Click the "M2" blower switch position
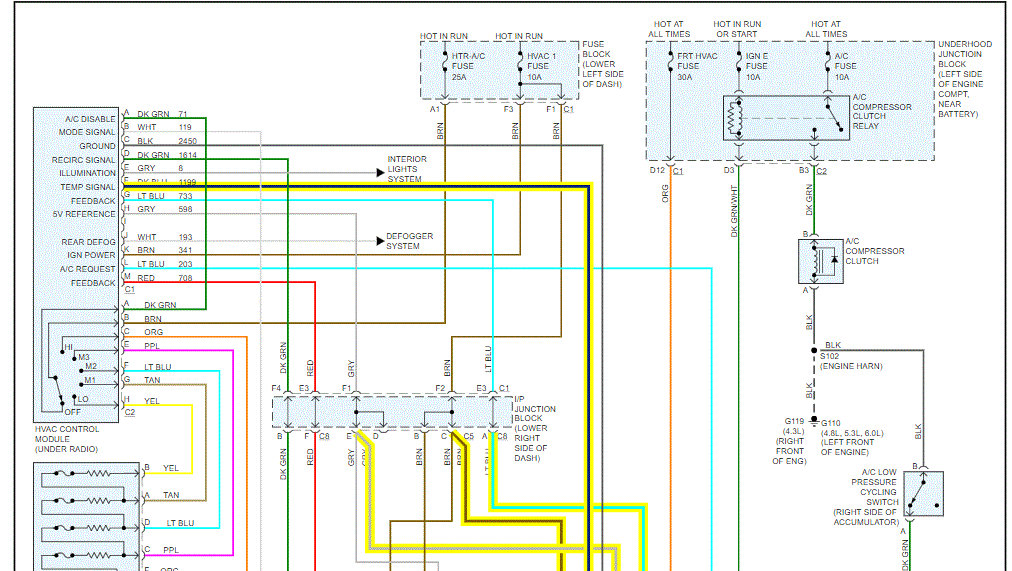Screen dimensions: 1012x571 [91, 366]
